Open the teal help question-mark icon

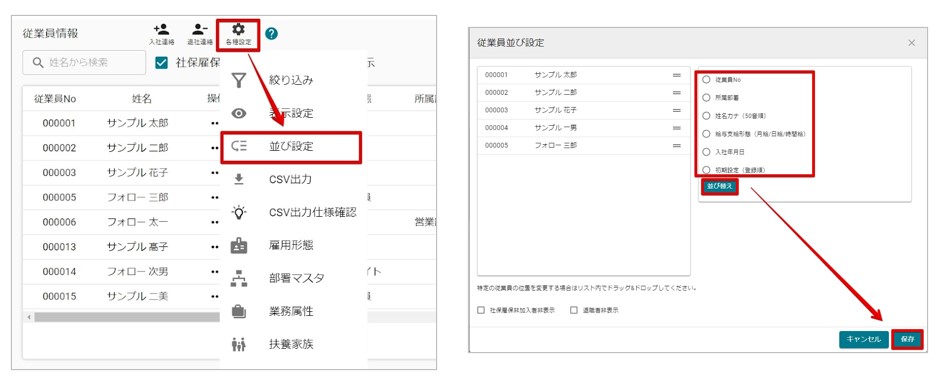click(271, 34)
